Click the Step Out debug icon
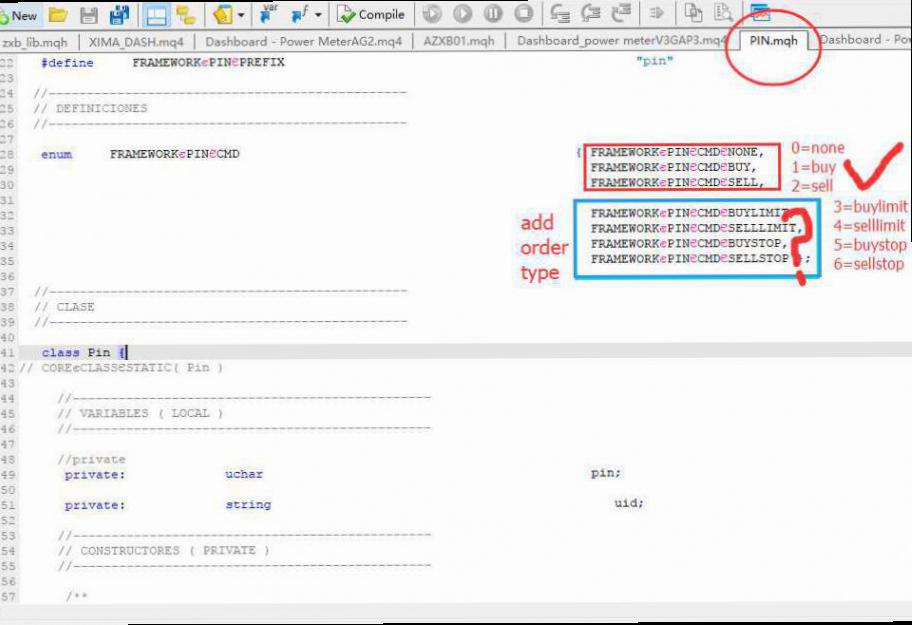912x625 pixels. (x=622, y=15)
